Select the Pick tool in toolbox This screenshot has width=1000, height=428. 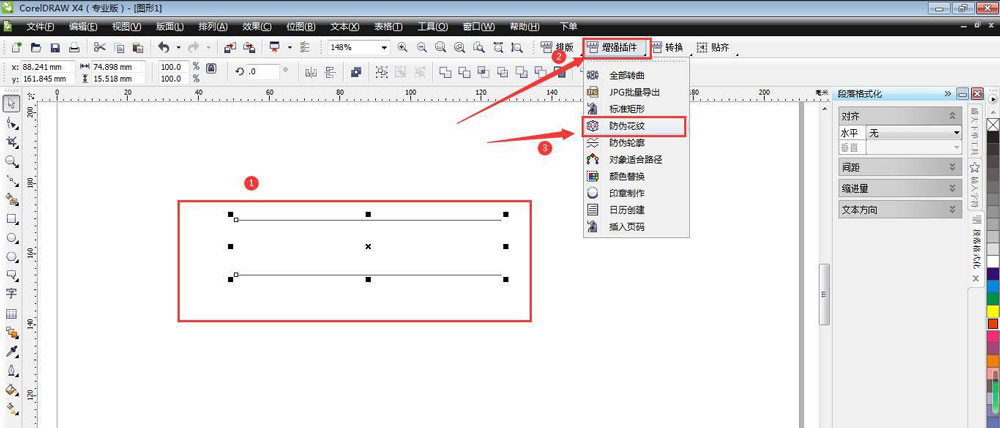(11, 103)
